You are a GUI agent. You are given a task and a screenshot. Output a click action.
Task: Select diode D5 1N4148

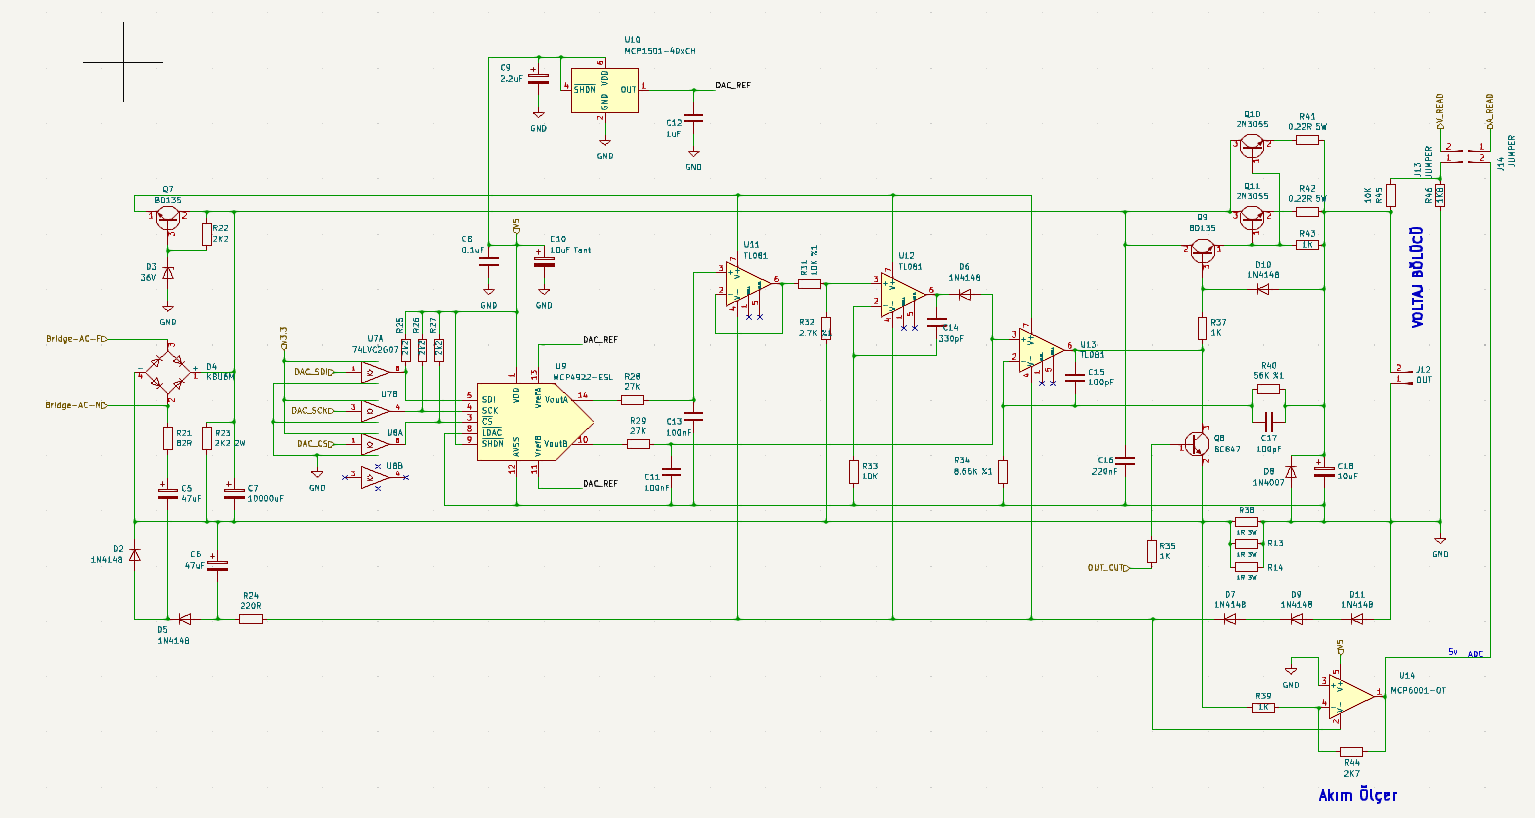[x=184, y=619]
